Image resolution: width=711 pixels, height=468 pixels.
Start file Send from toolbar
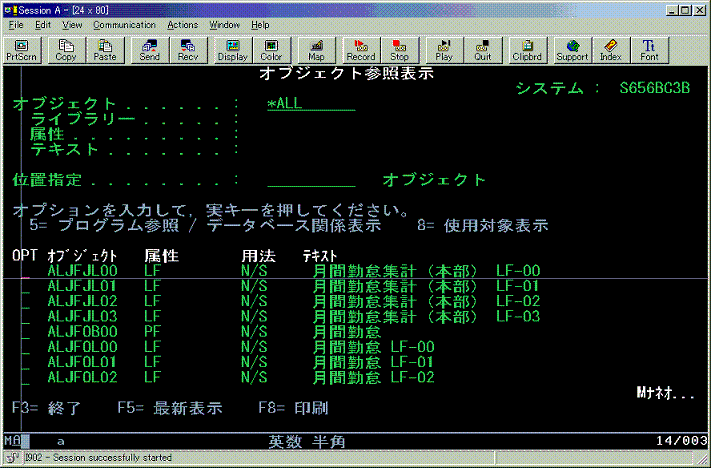[149, 50]
